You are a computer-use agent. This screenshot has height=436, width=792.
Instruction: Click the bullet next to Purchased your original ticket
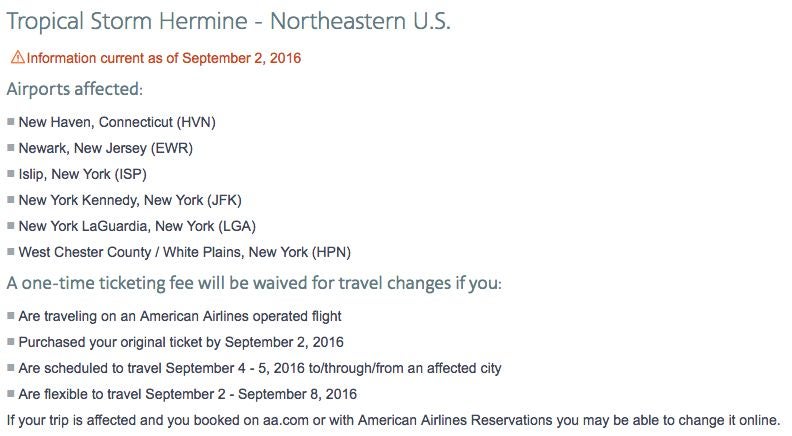(11, 342)
